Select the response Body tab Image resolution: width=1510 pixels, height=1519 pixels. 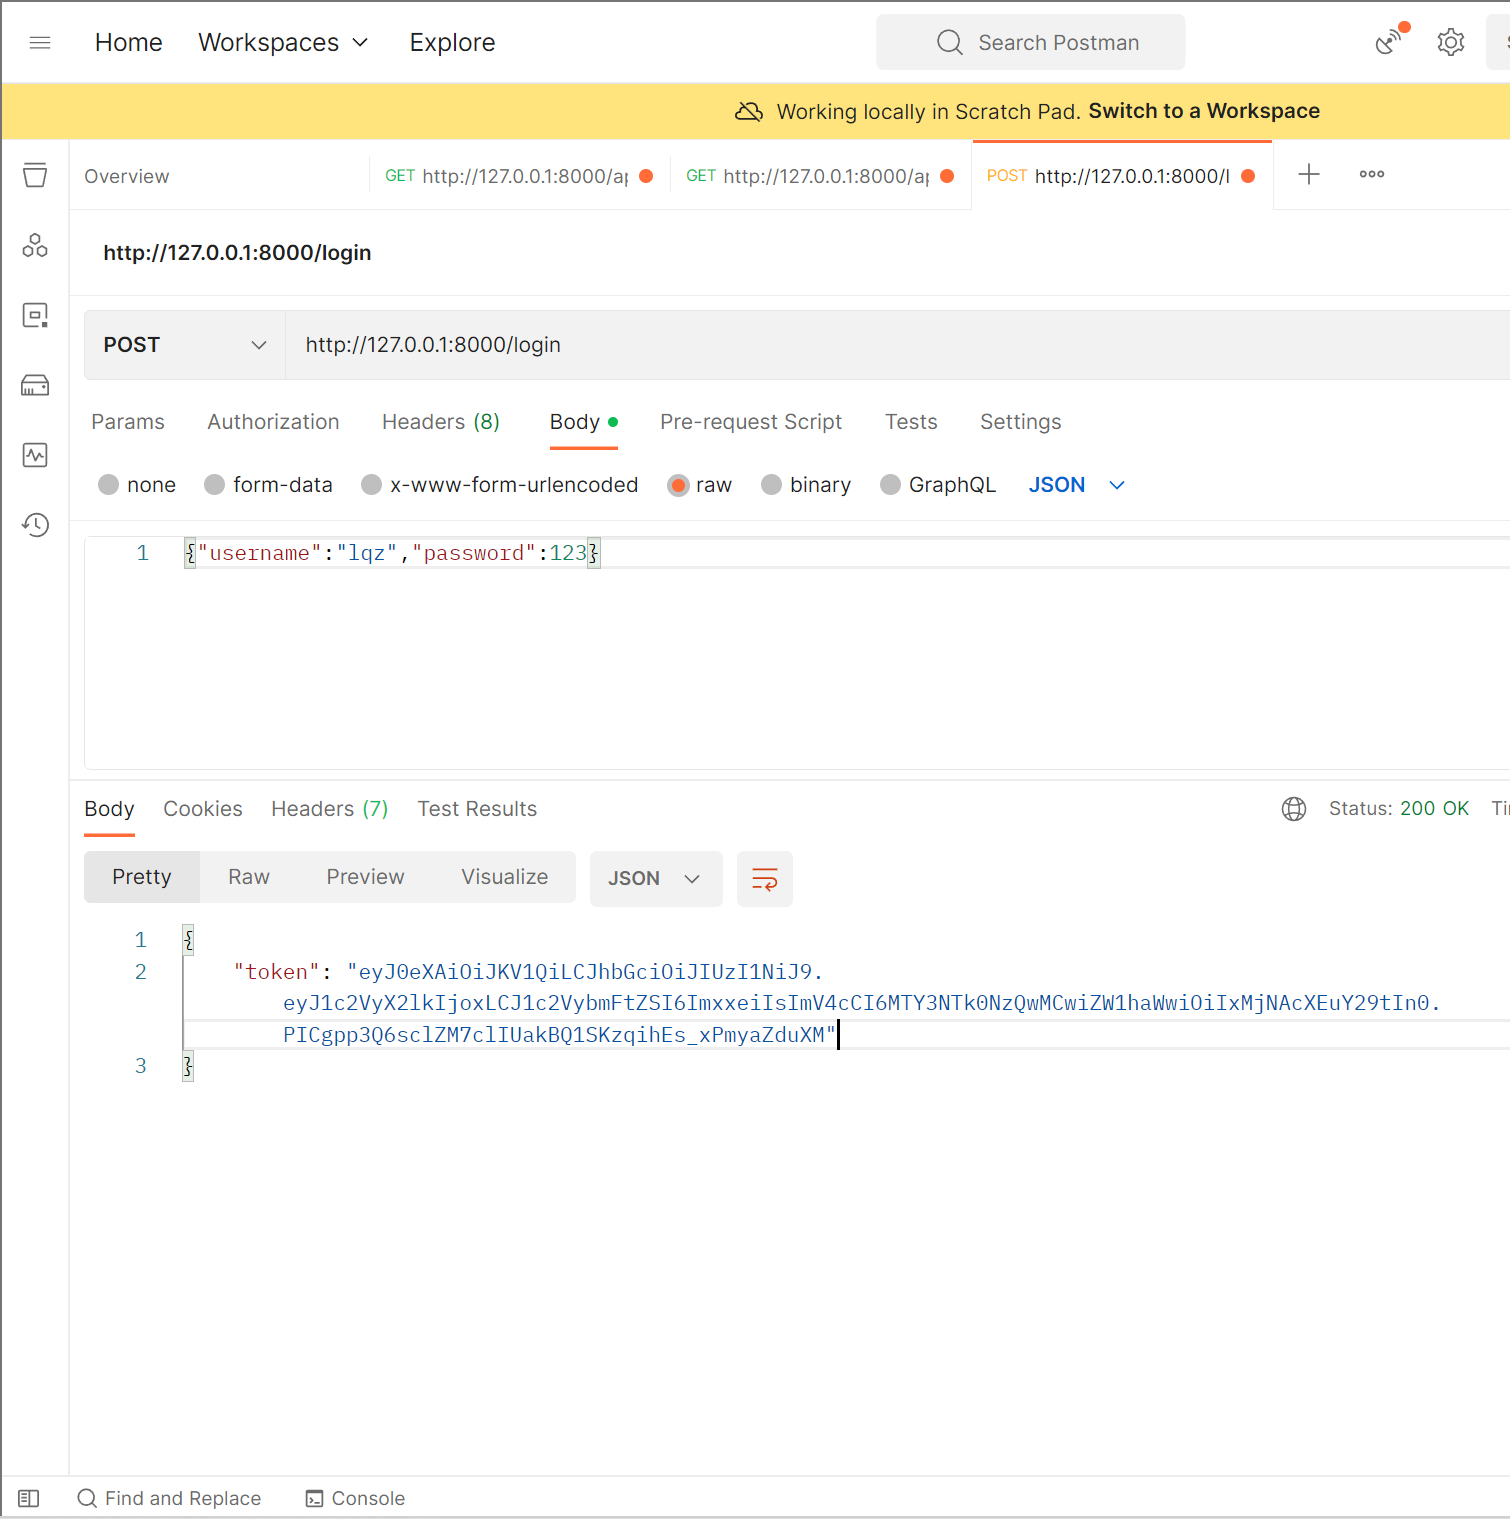point(109,809)
